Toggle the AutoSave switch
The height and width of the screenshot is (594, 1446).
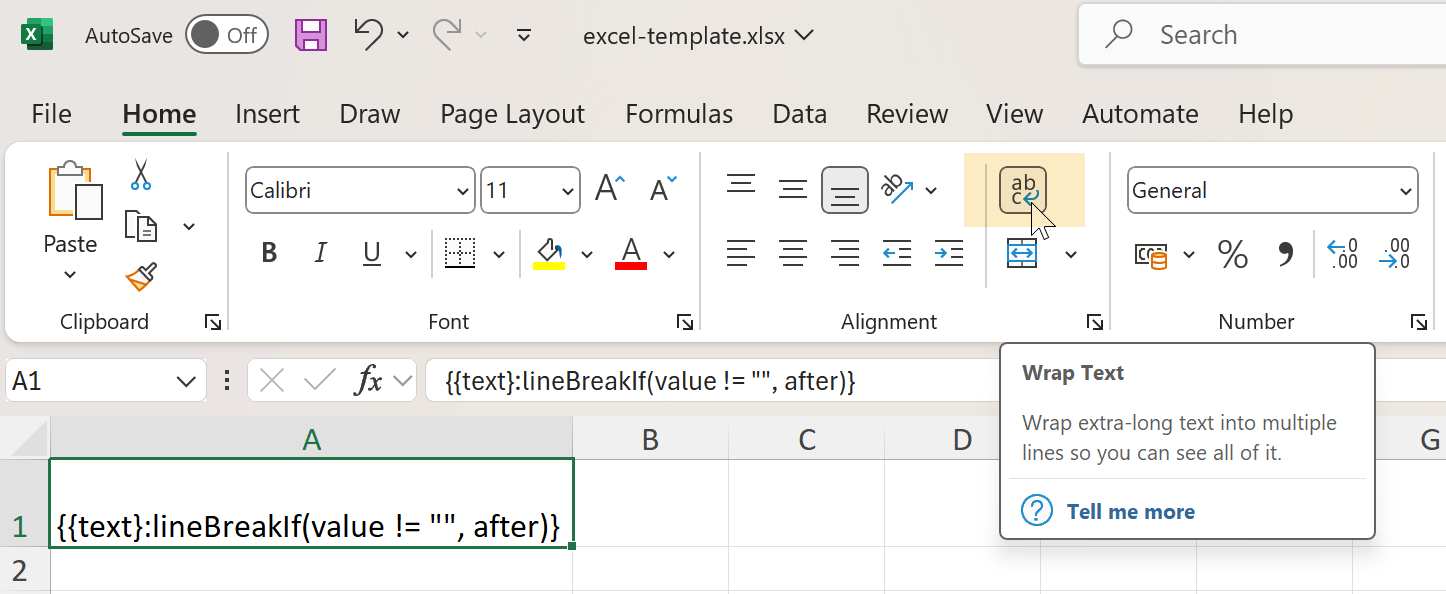(227, 35)
